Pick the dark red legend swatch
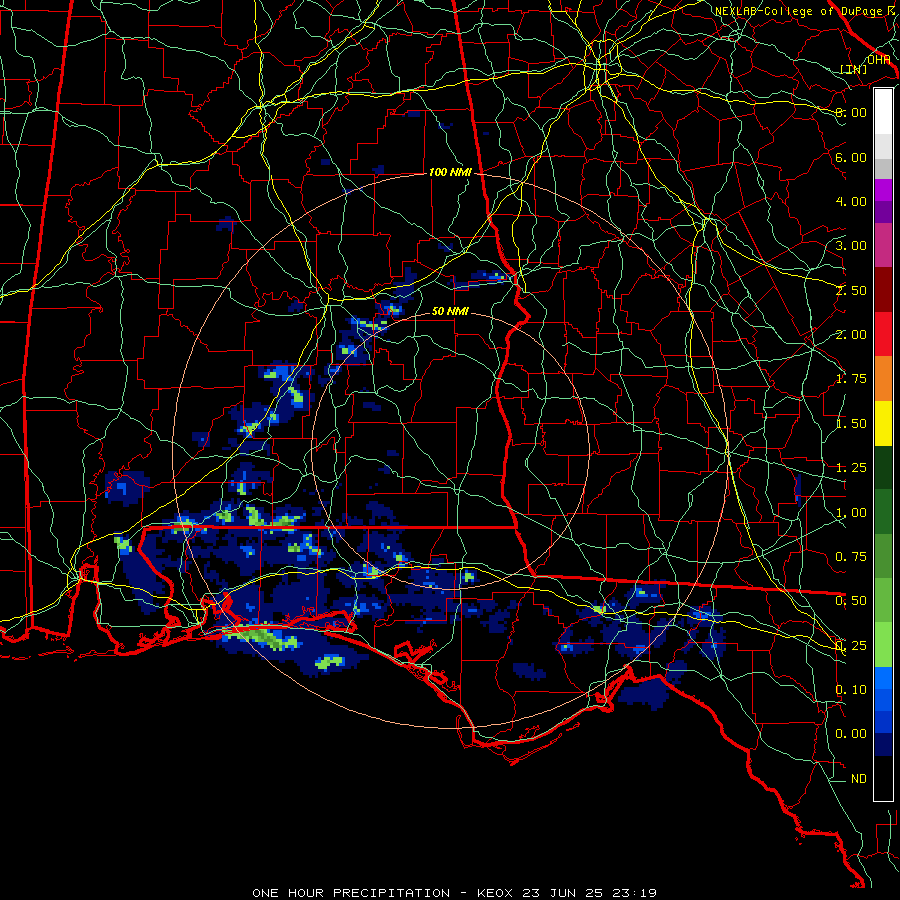This screenshot has width=900, height=900. click(x=883, y=290)
